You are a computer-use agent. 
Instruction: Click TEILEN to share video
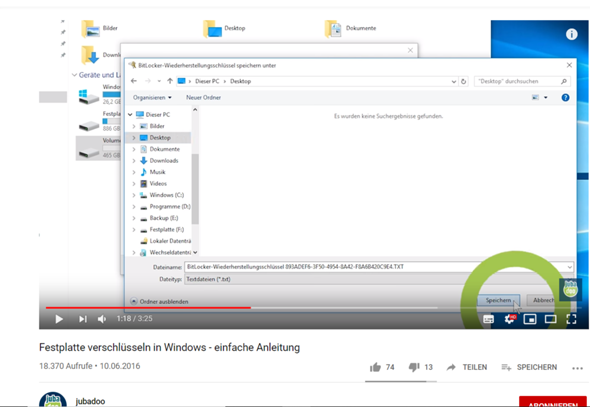(x=467, y=367)
